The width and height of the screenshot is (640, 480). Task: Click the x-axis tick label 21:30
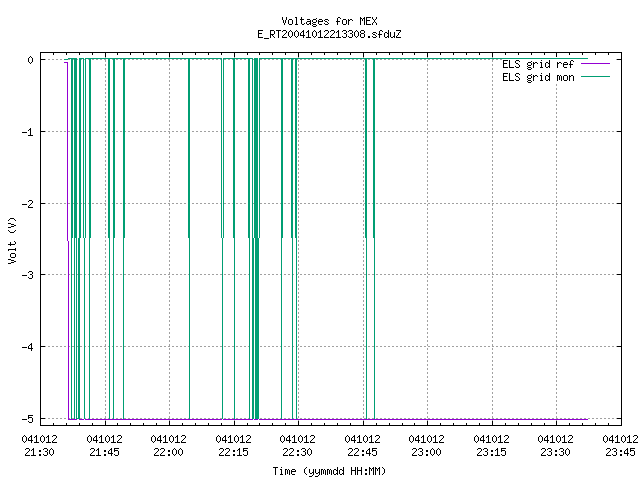[39, 452]
